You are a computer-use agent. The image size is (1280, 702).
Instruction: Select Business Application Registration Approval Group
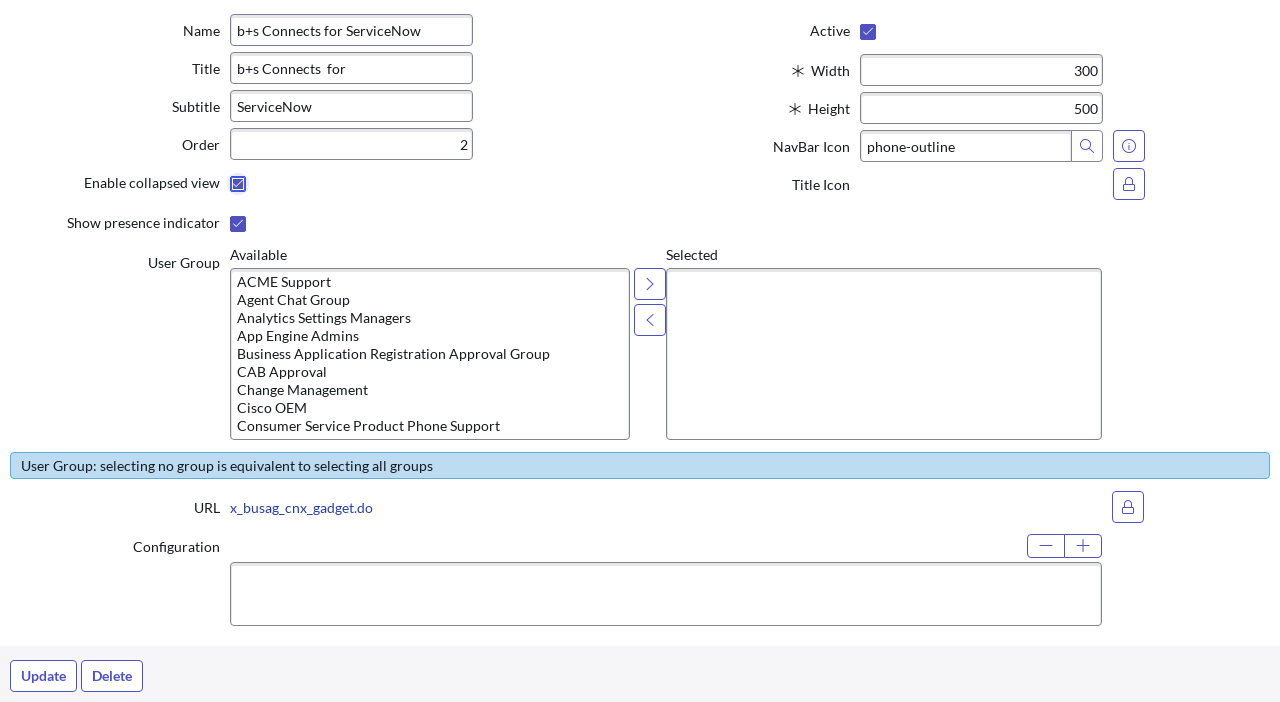[x=430, y=354]
